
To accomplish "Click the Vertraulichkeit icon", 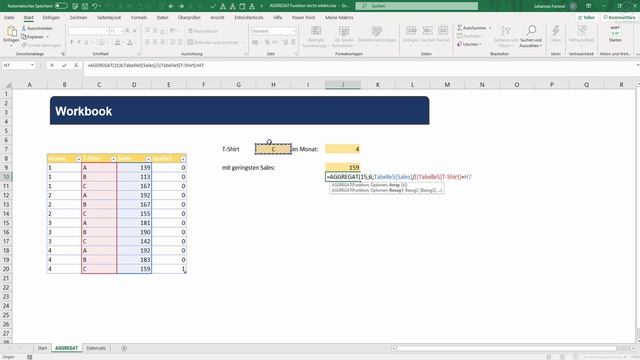I will pyautogui.click(x=582, y=31).
